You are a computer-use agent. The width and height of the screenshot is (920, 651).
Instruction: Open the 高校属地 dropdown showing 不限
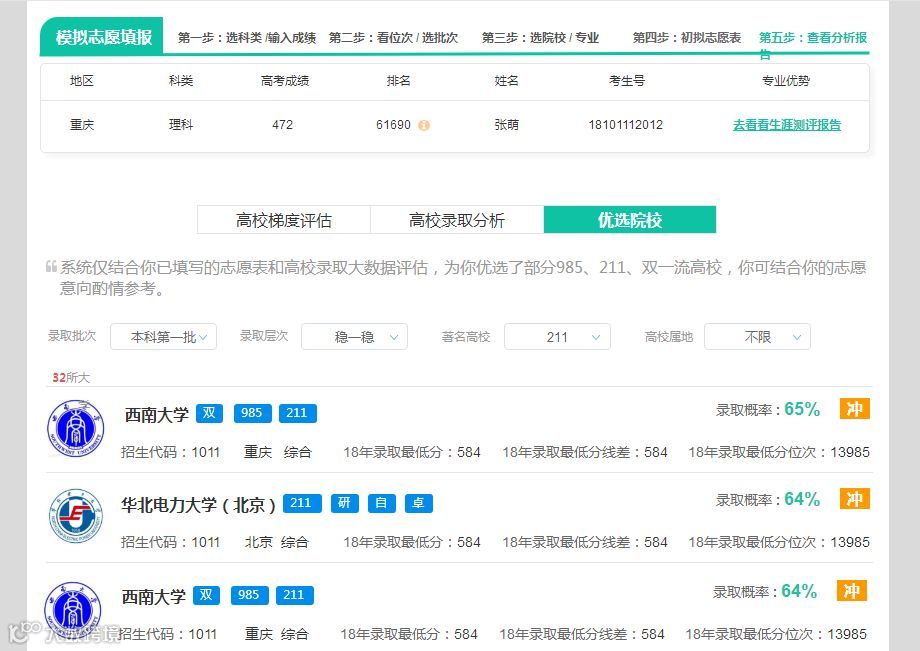(757, 337)
